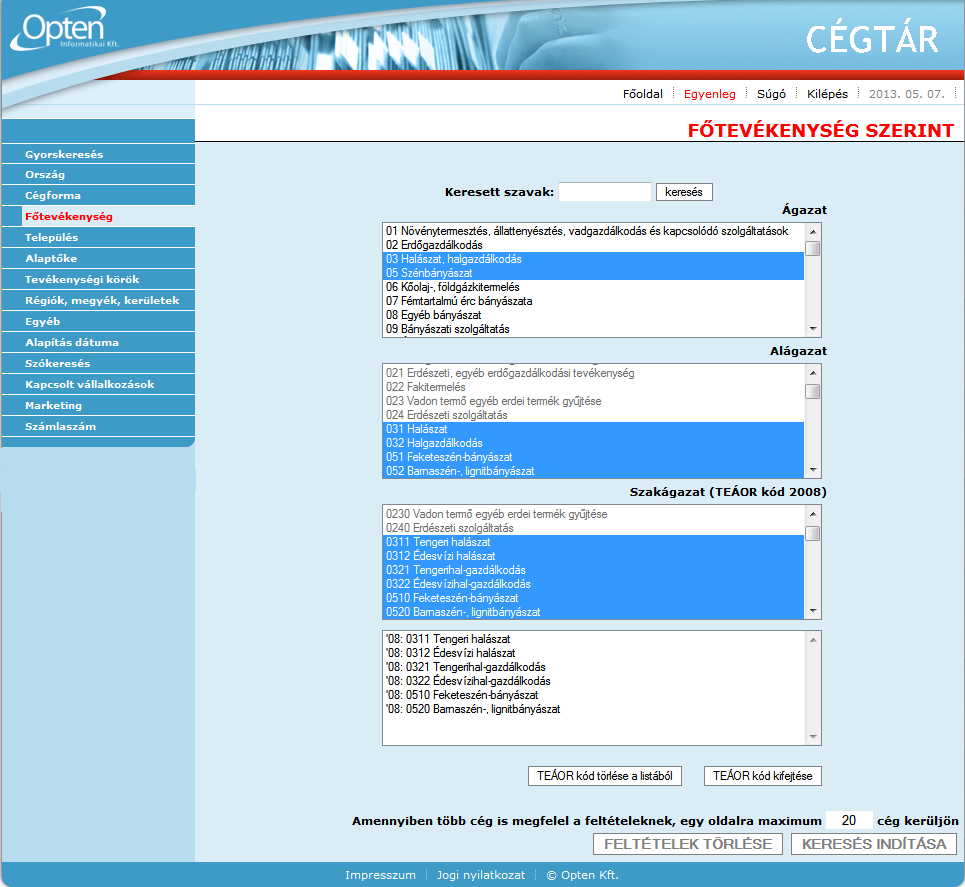Open Alapítás dátuma menu item
Image resolution: width=965 pixels, height=887 pixels.
coord(98,342)
